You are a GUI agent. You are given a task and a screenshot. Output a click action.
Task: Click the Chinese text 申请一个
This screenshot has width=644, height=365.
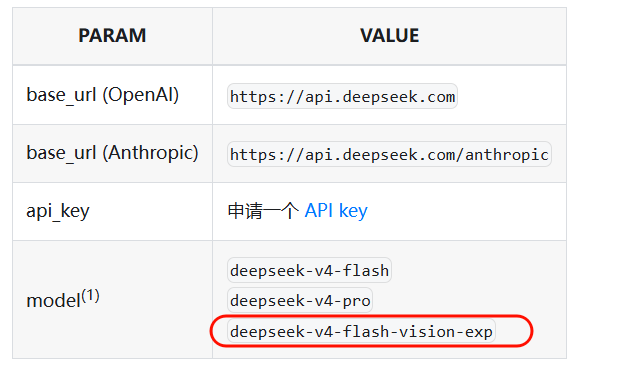(263, 211)
